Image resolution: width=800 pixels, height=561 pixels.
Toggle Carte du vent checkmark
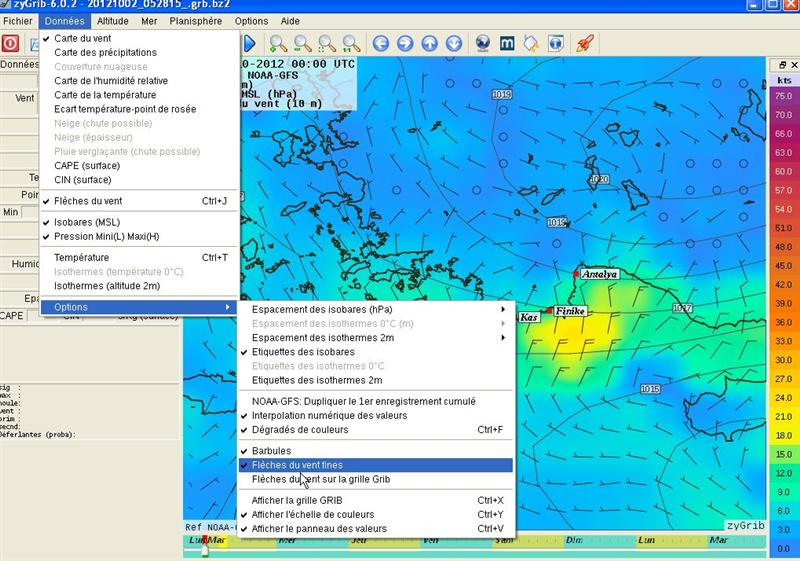[x=139, y=38]
